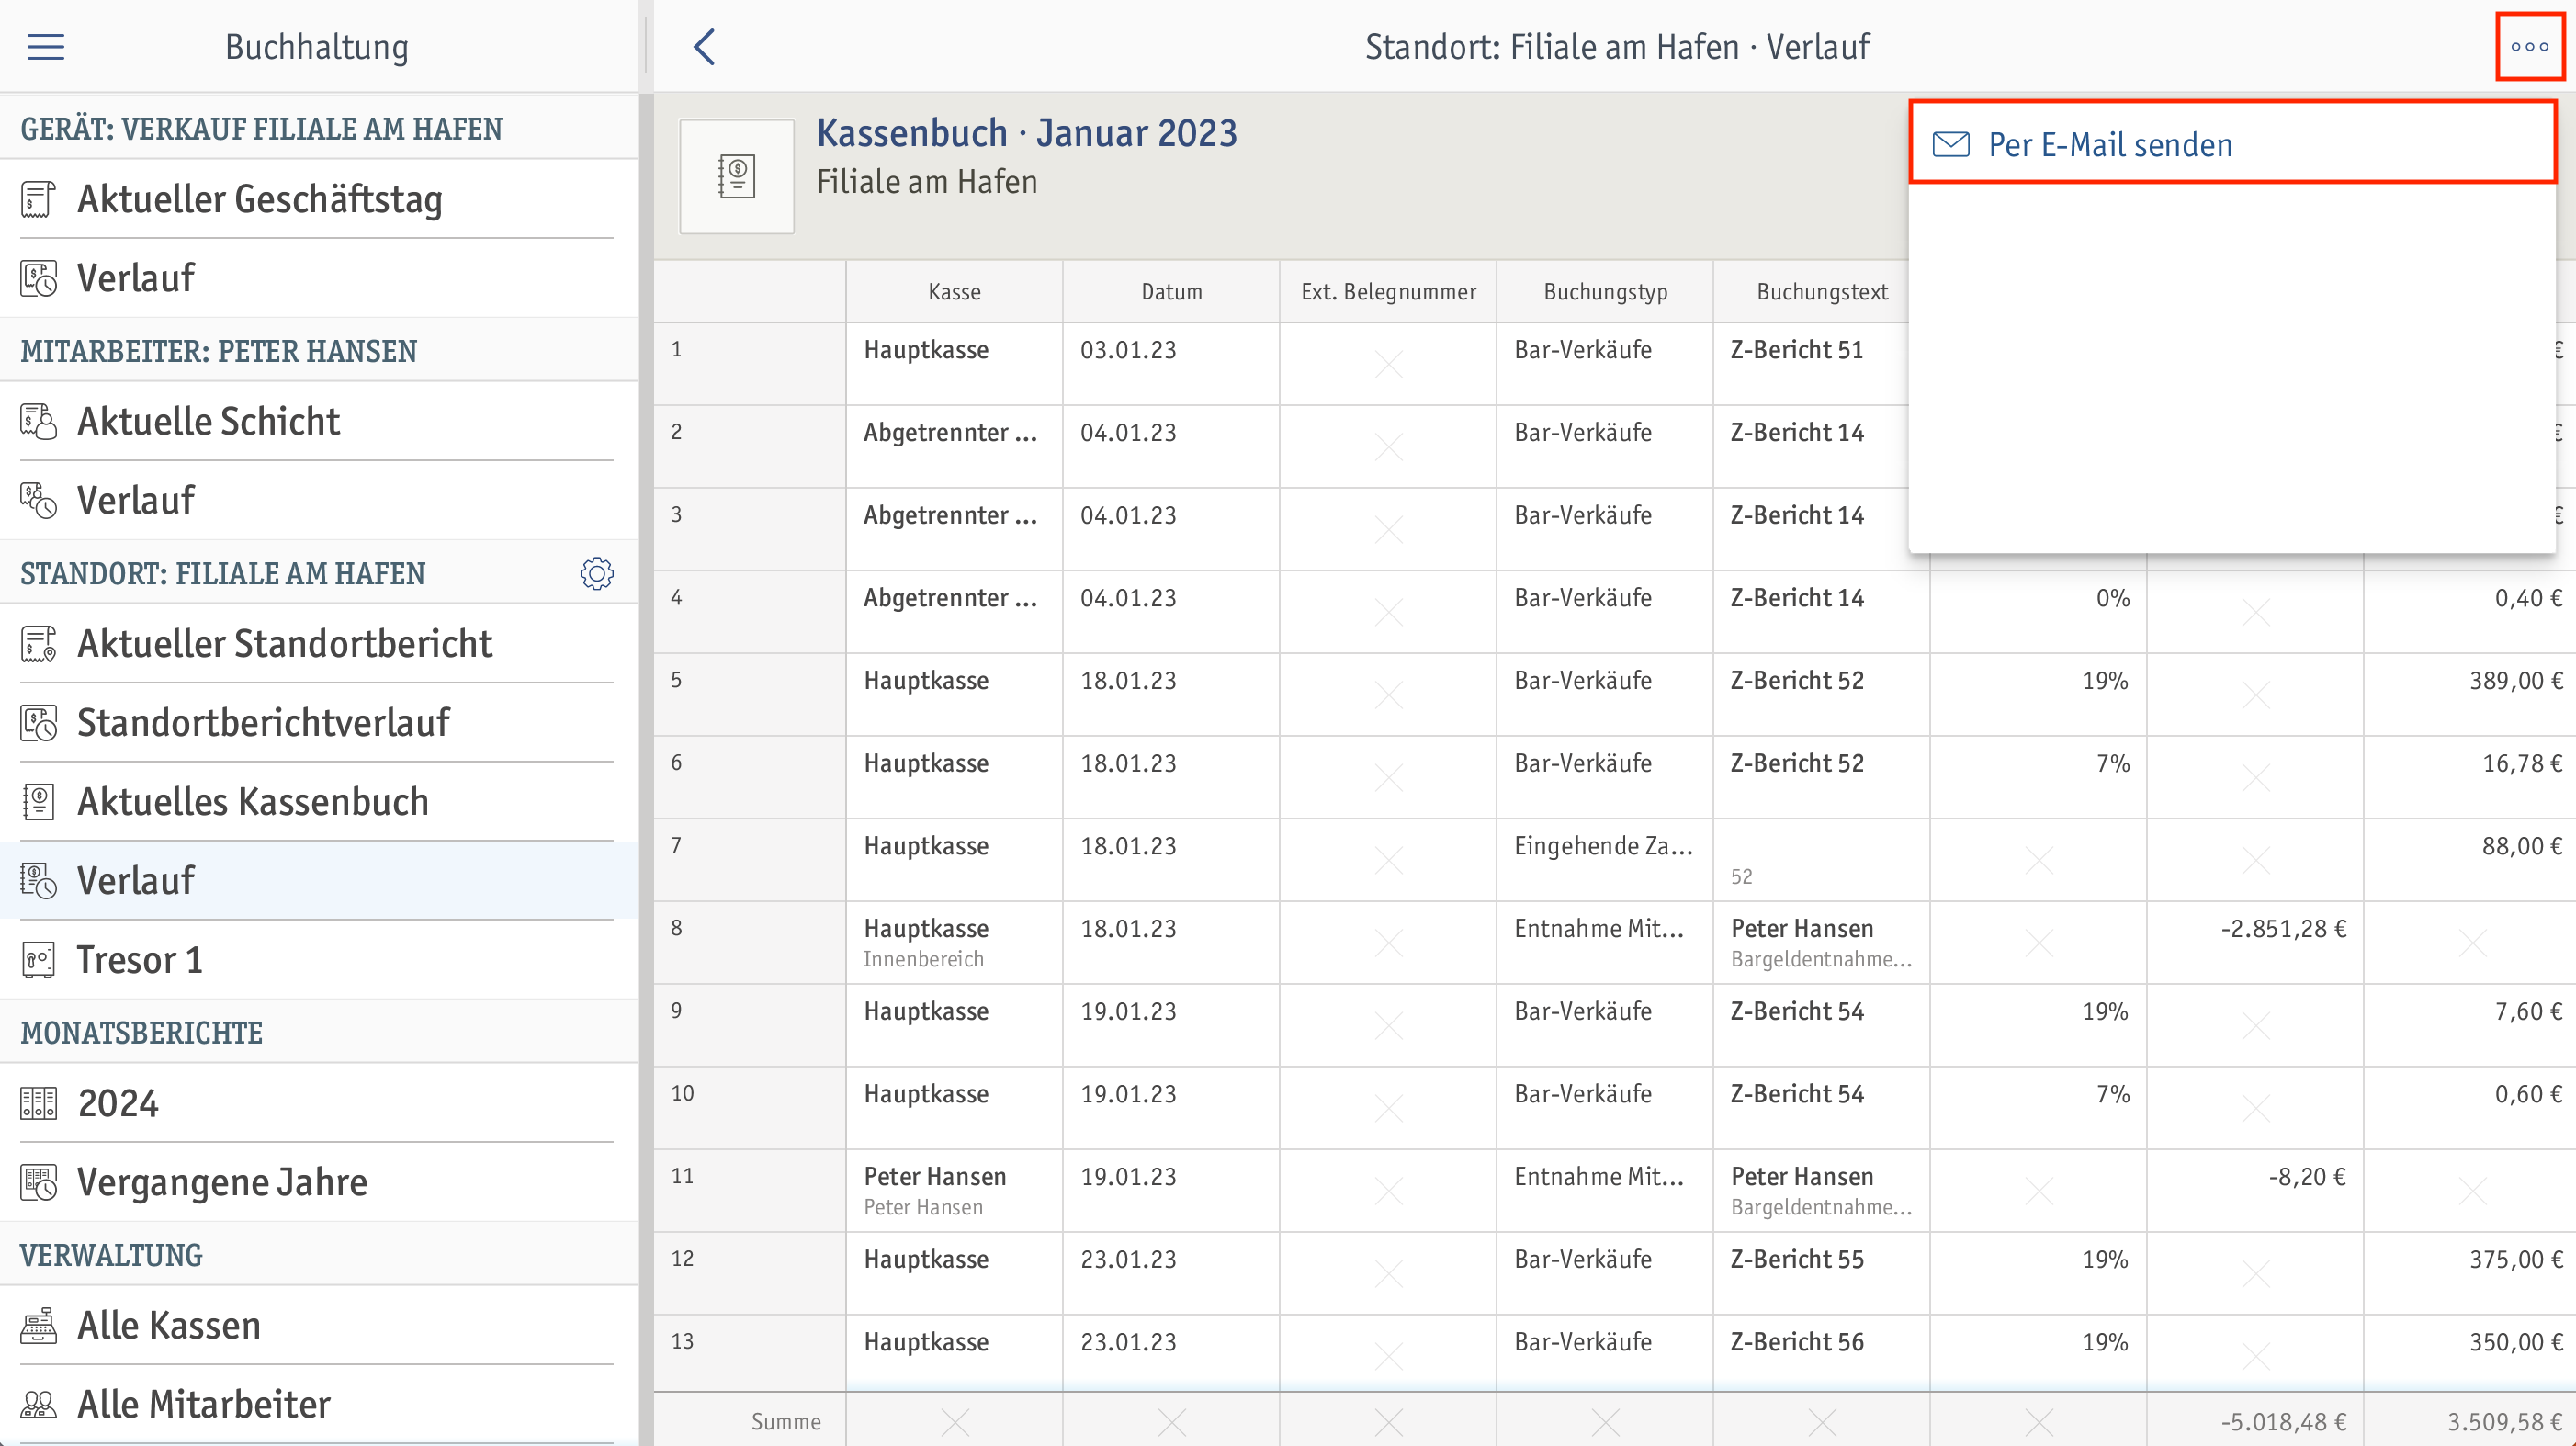This screenshot has width=2576, height=1446.
Task: Click Peter Hansen Kasse in row 11
Action: (x=935, y=1177)
